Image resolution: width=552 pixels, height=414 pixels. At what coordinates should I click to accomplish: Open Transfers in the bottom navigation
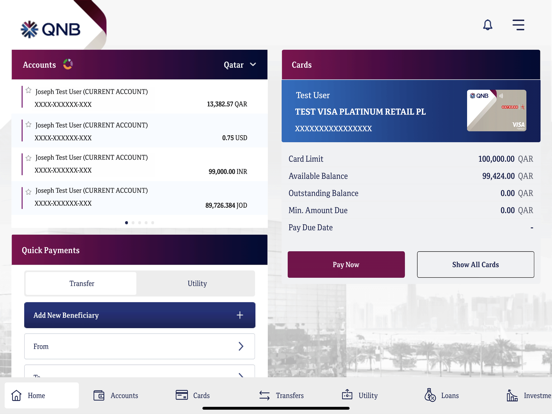281,395
